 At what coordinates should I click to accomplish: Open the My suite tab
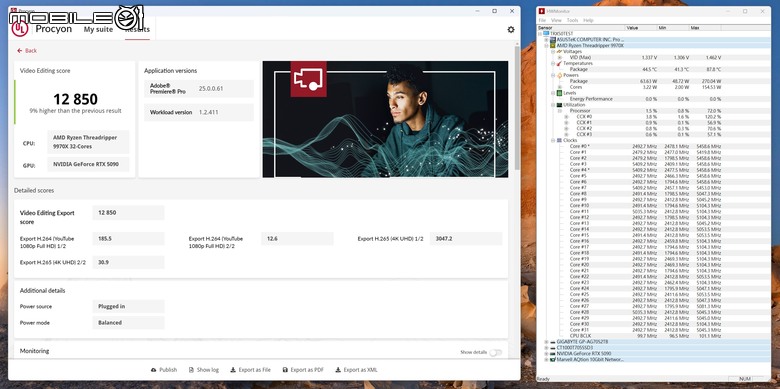tap(98, 29)
